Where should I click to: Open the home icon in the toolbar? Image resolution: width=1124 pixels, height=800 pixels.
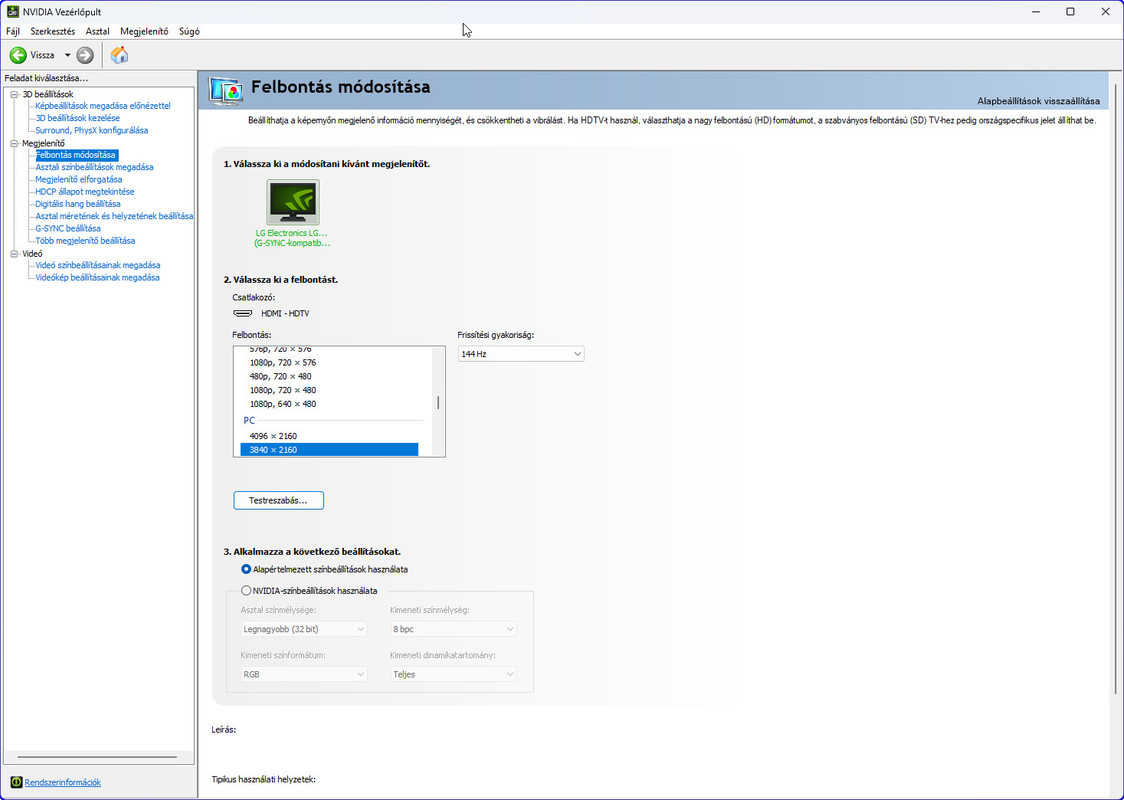click(120, 54)
